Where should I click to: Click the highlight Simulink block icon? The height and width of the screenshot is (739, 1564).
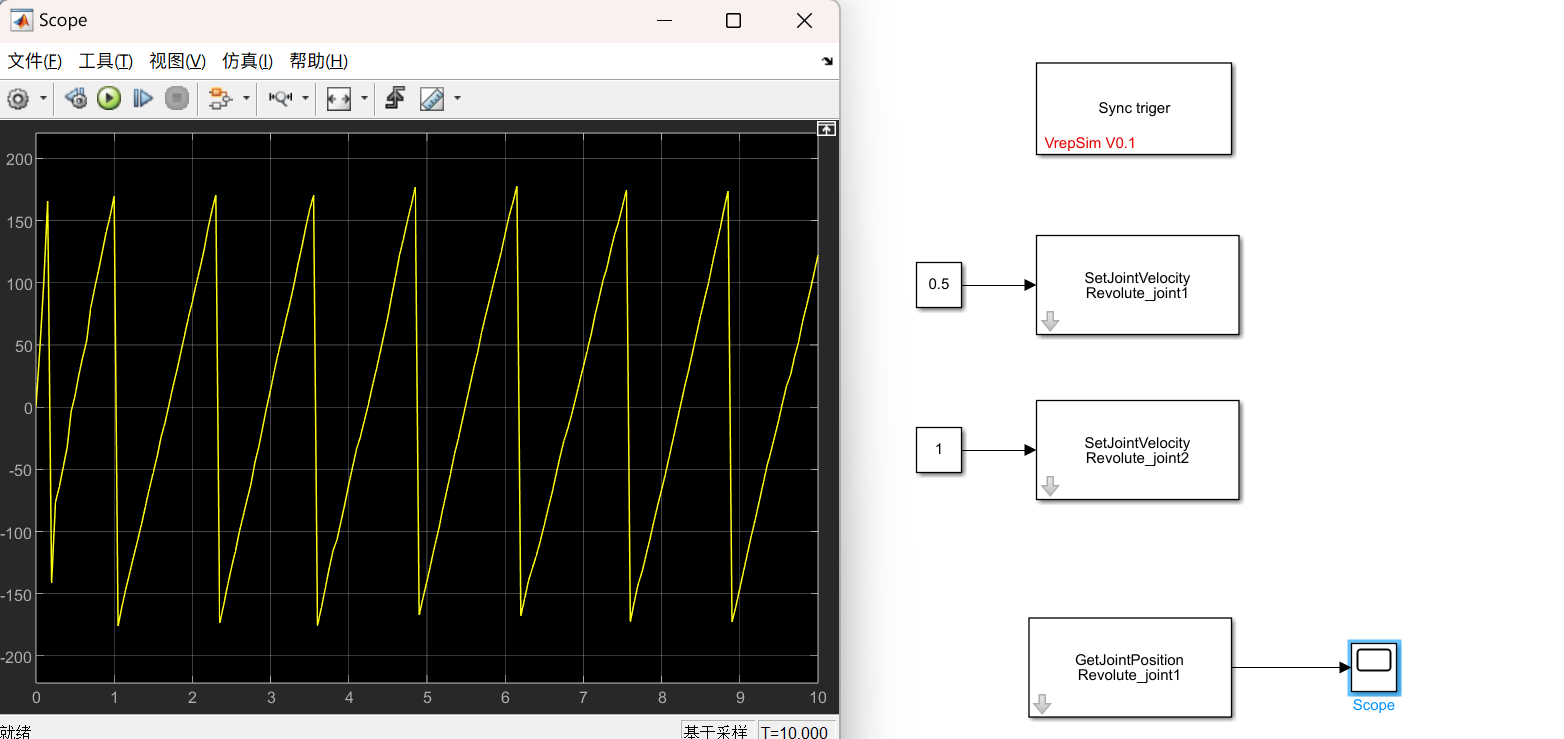[219, 98]
